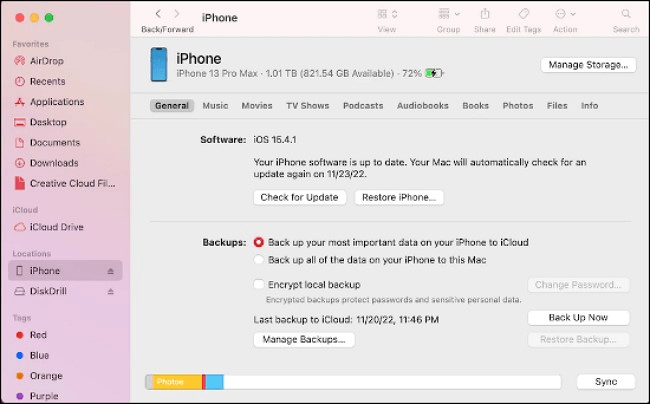Click Manage Storage button
This screenshot has width=650, height=404.
tap(588, 65)
